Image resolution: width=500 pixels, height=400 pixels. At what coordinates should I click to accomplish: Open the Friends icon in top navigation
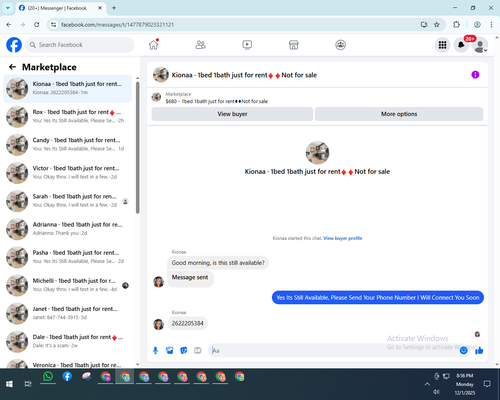(x=200, y=45)
